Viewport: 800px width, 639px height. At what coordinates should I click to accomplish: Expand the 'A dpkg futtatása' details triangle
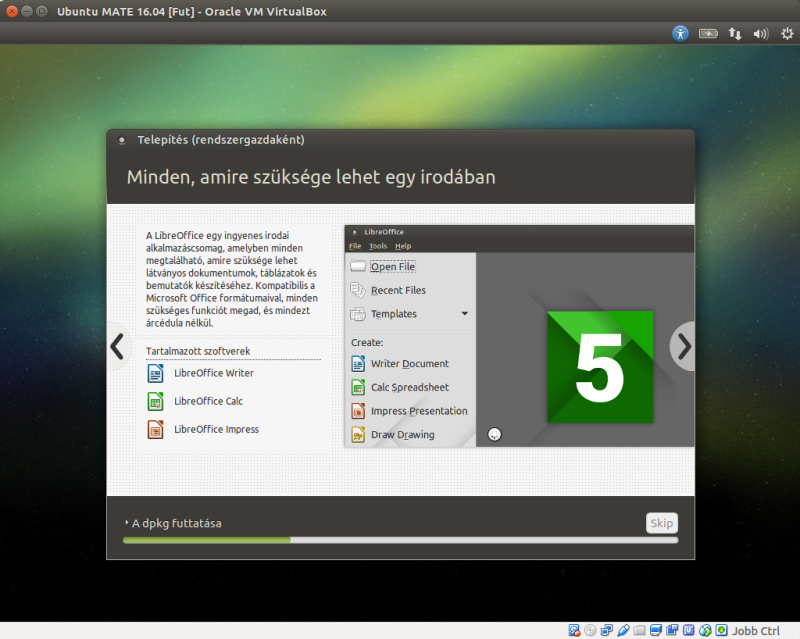tap(127, 523)
